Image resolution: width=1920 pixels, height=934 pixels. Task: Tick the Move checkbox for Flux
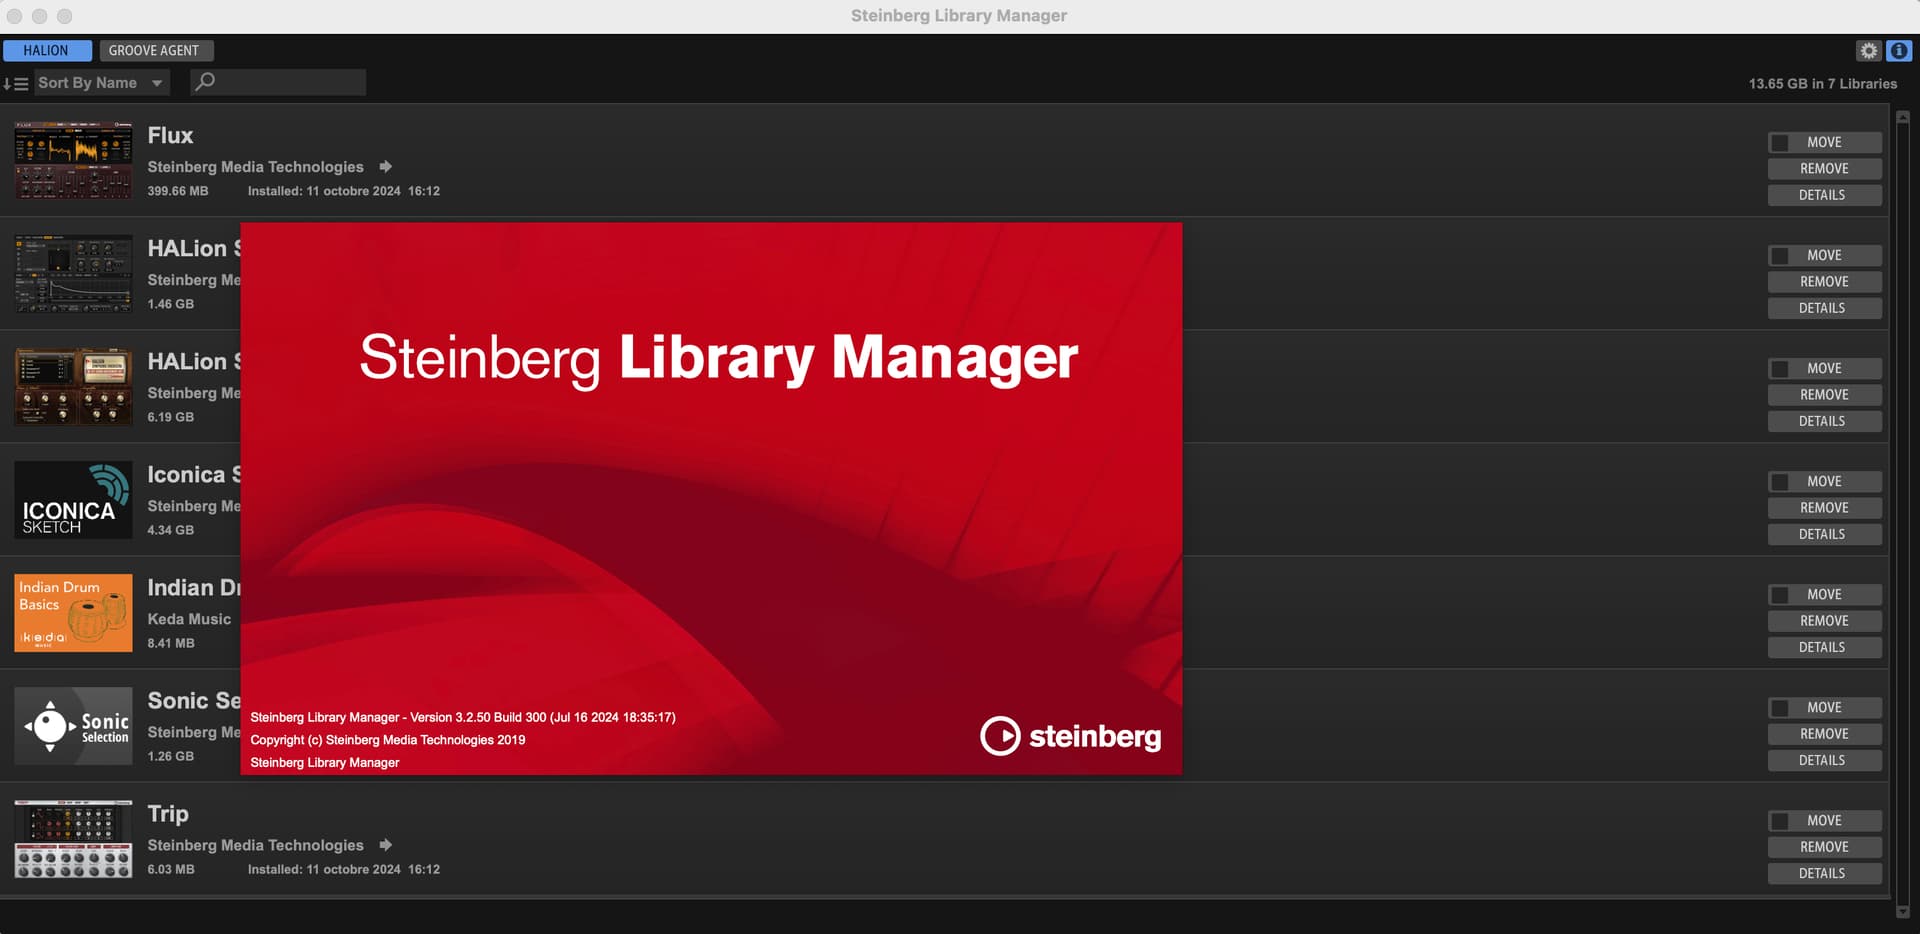[x=1779, y=143]
